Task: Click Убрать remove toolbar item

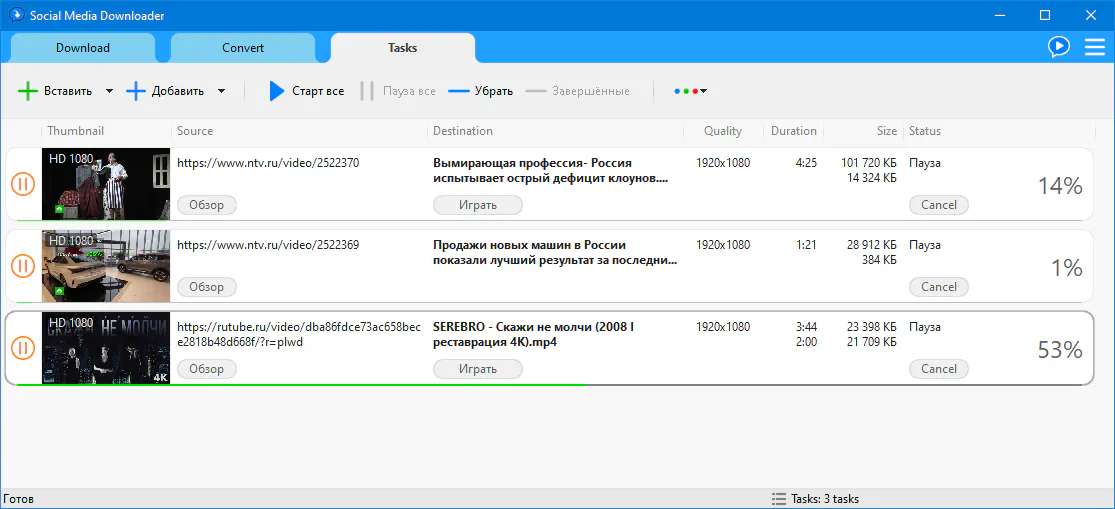Action: (x=480, y=91)
